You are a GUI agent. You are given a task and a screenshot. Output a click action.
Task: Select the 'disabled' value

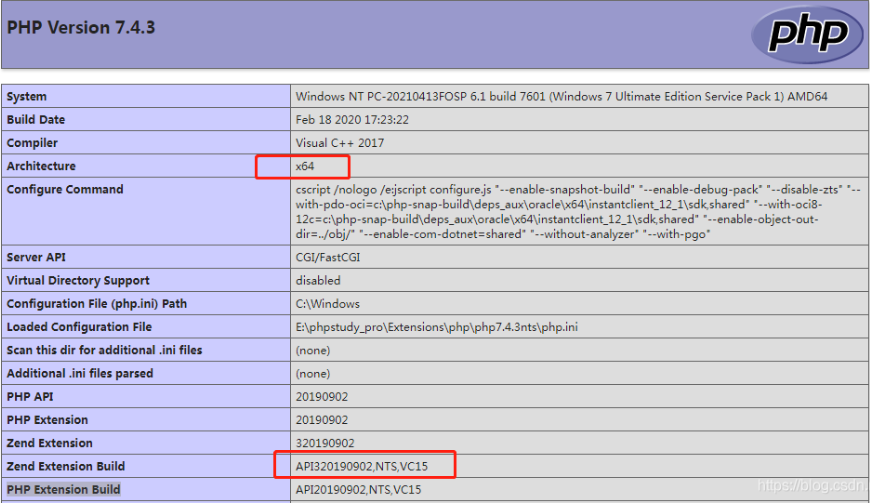tap(318, 281)
